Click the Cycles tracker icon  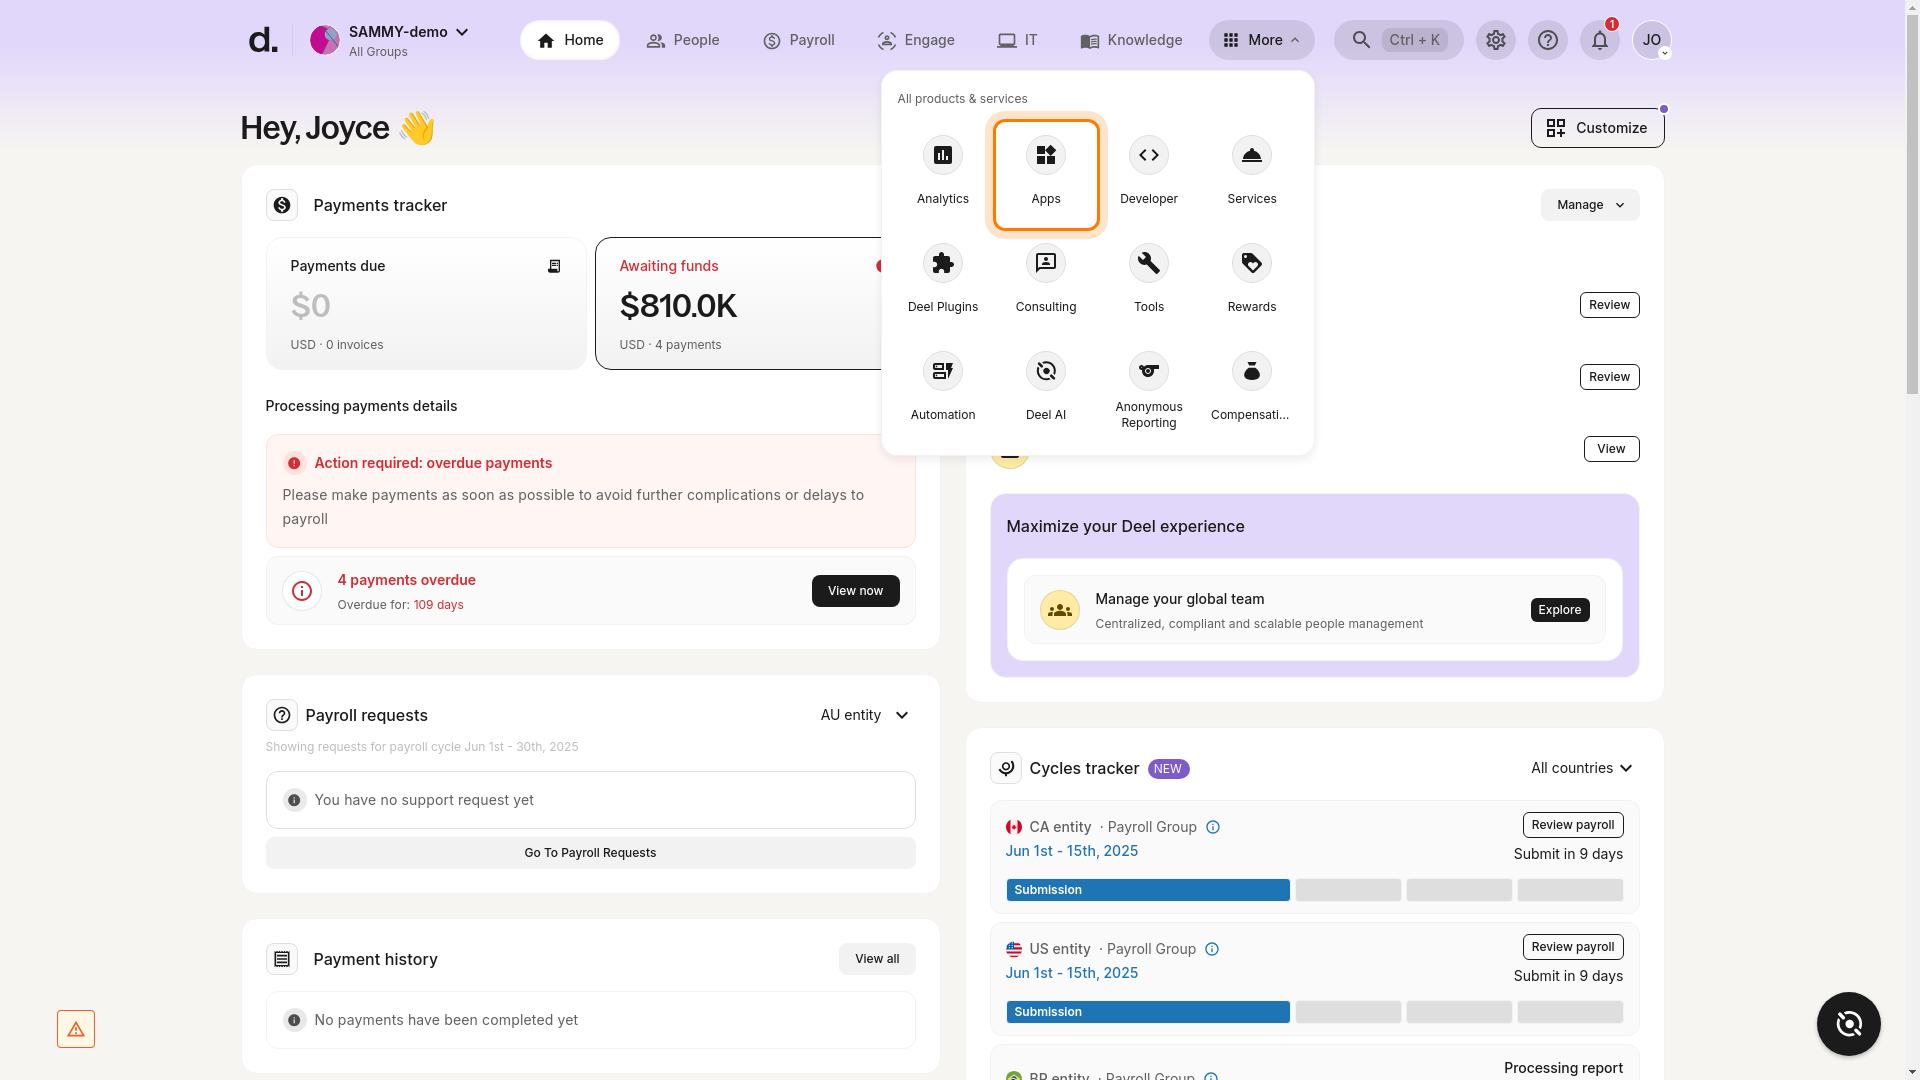pos(1005,768)
